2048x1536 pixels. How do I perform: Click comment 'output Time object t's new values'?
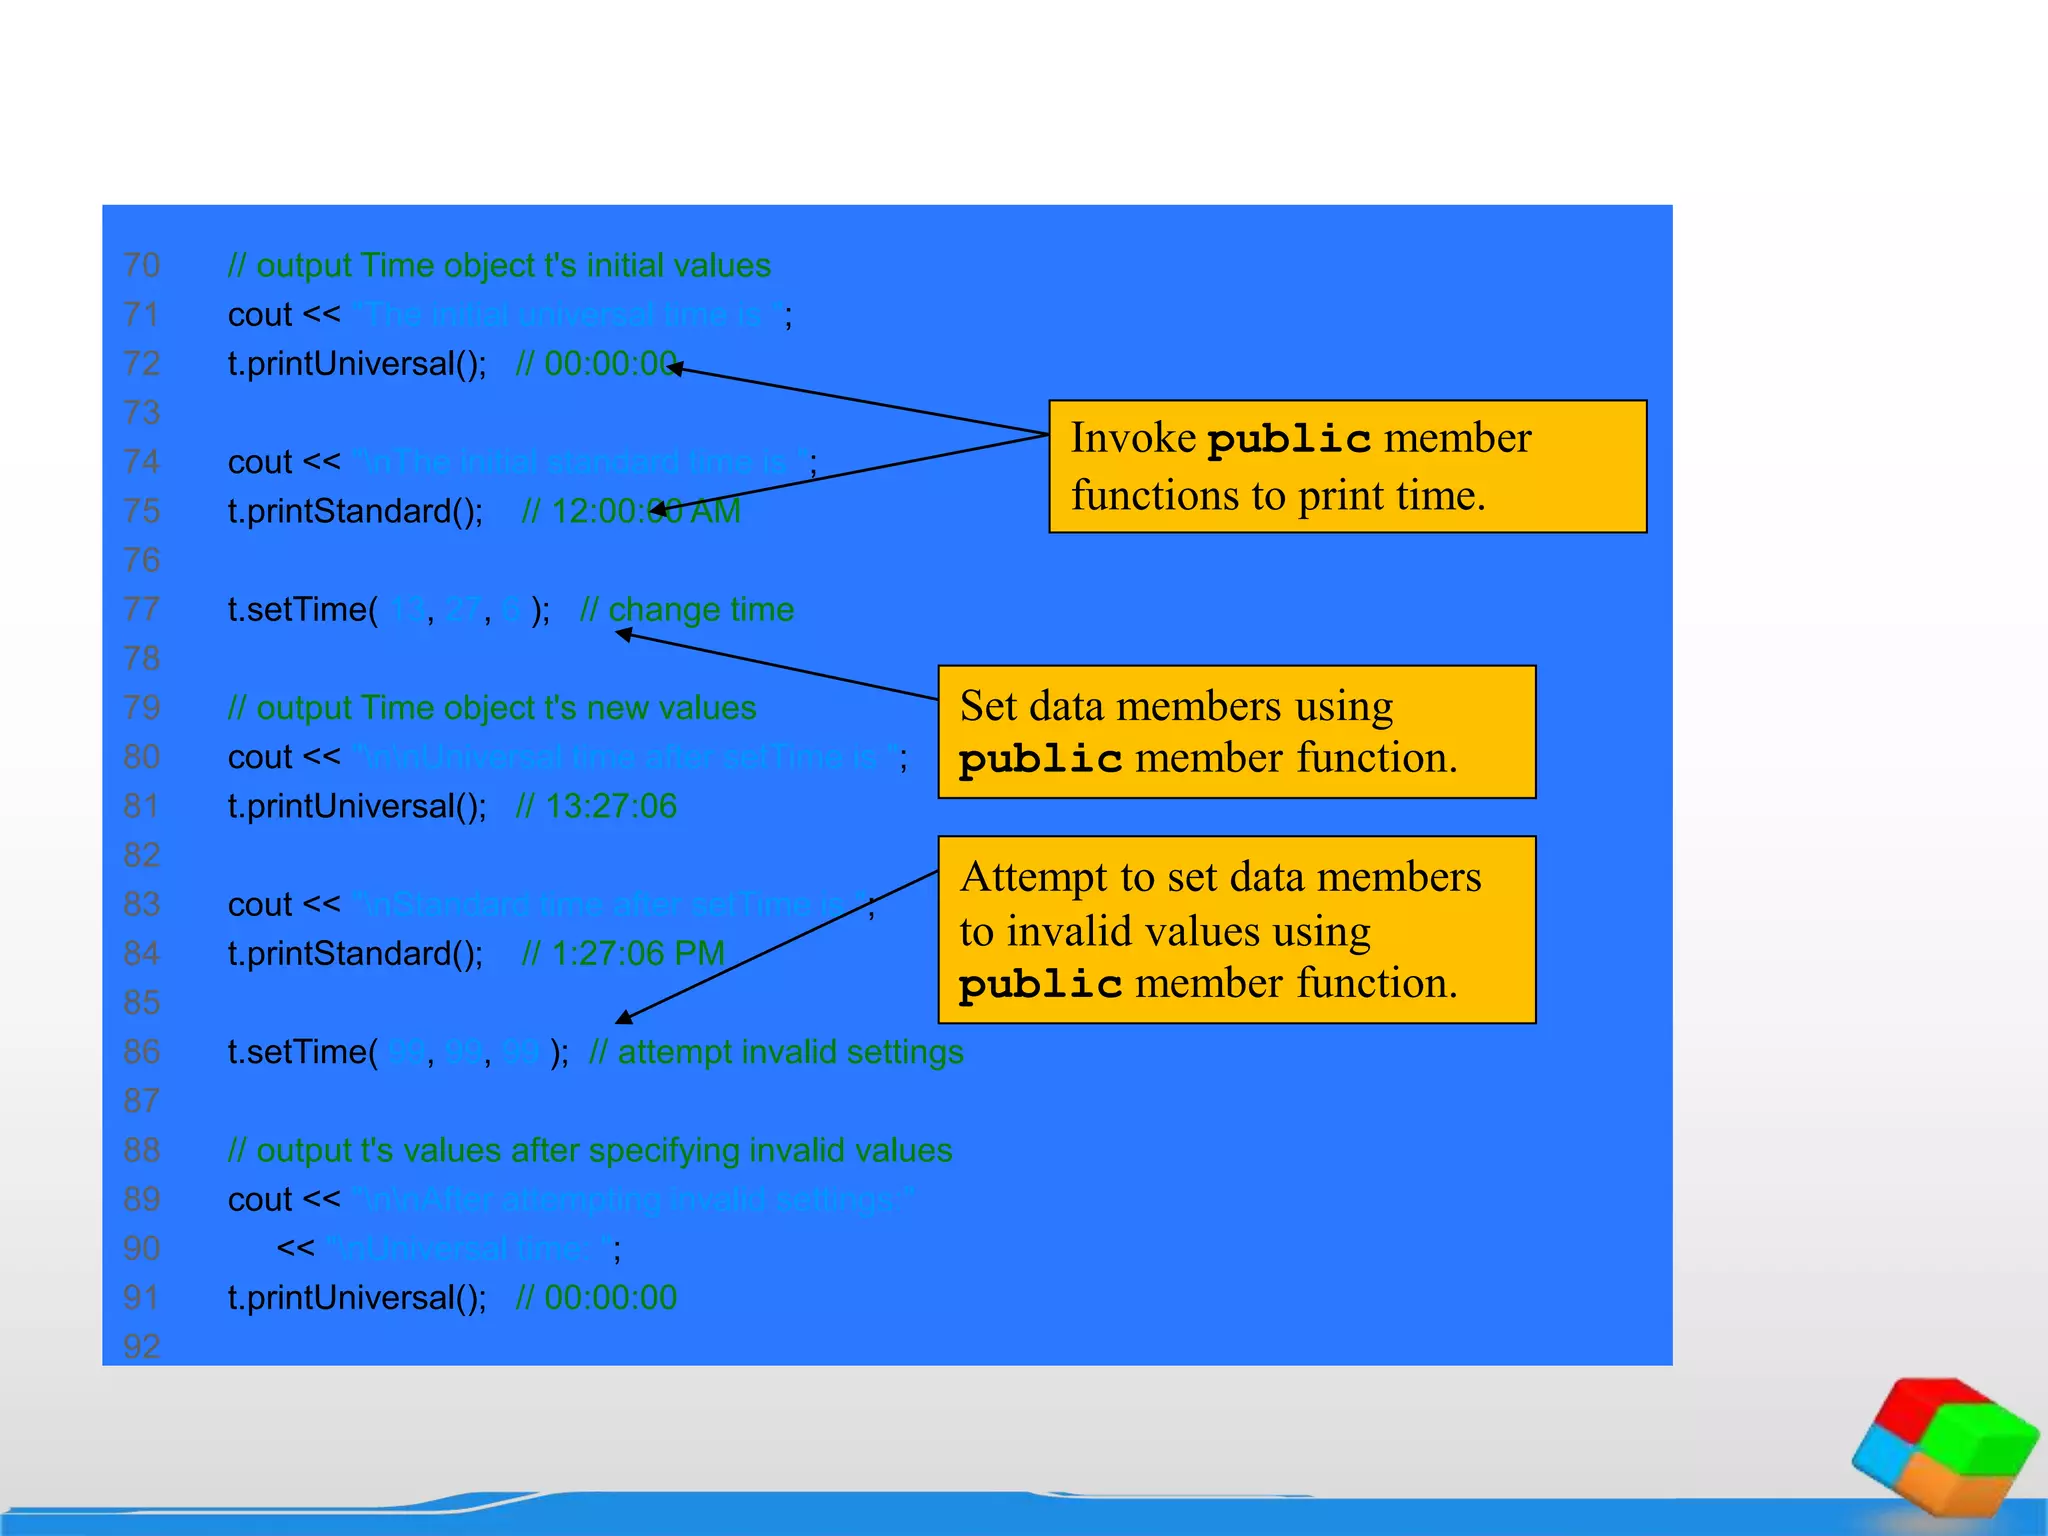click(x=491, y=708)
